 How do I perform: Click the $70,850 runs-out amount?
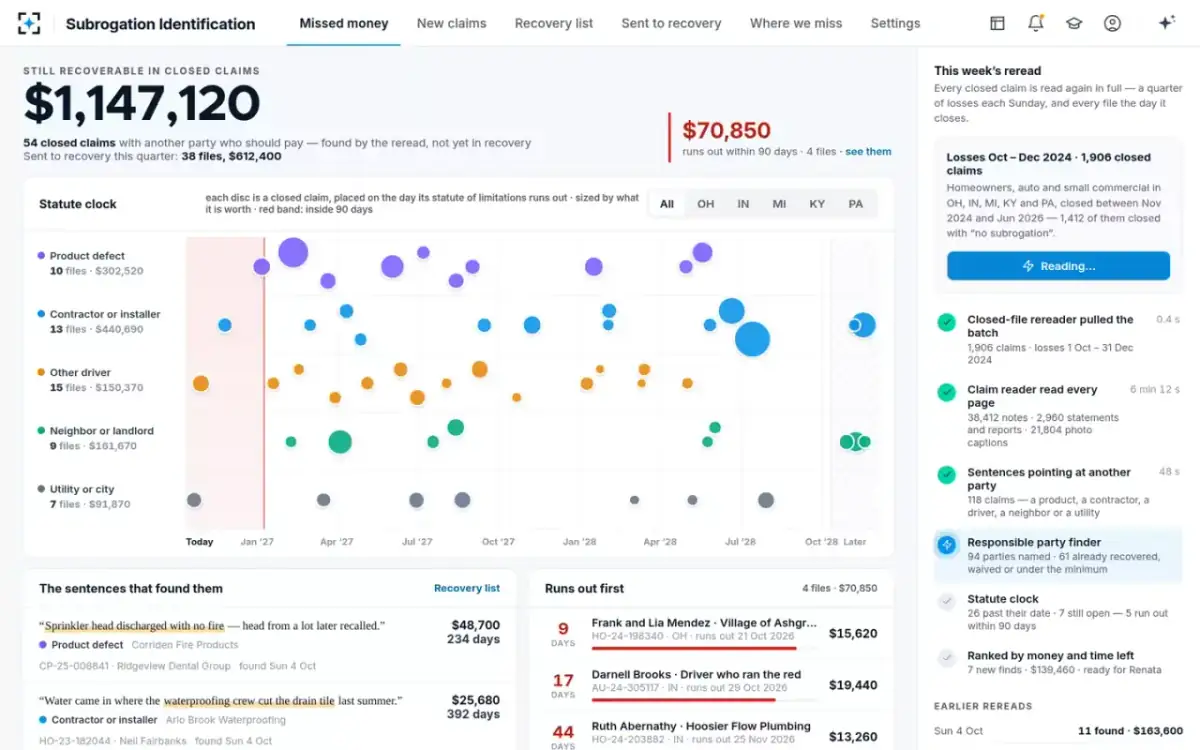pyautogui.click(x=726, y=130)
